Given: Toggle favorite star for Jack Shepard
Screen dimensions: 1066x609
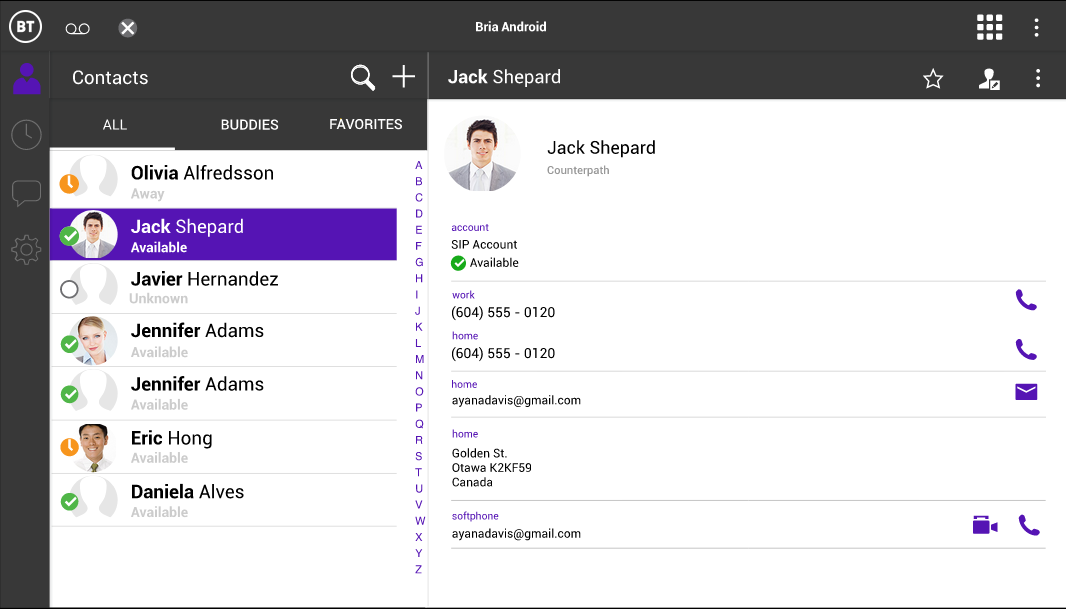Looking at the screenshot, I should click(x=933, y=79).
